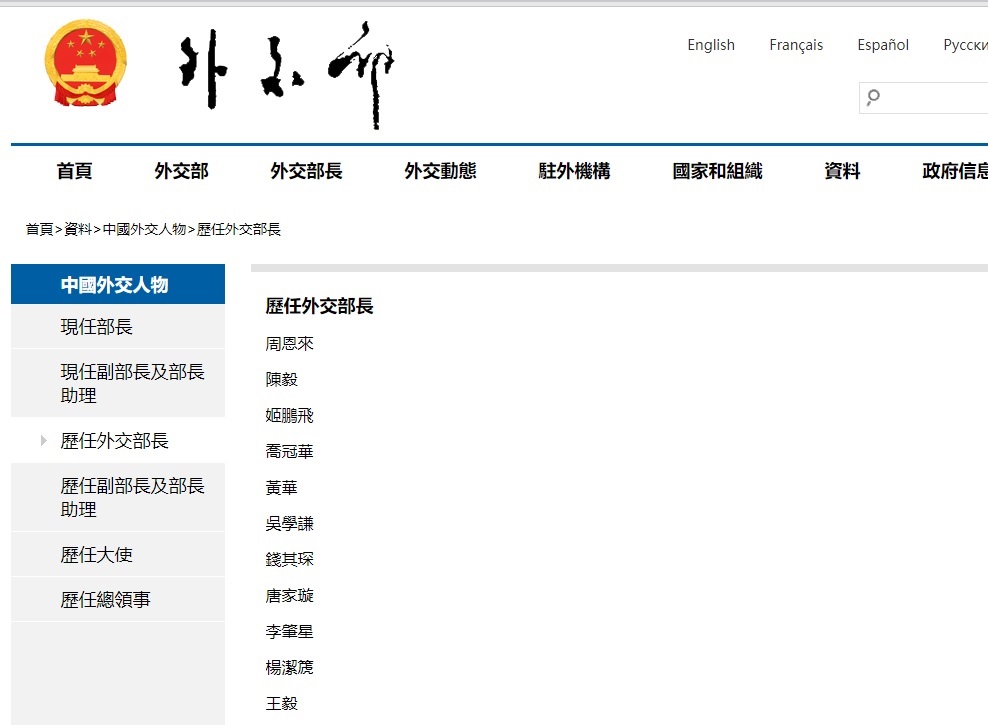Open the 首頁 nav menu item
The height and width of the screenshot is (725, 988).
74,171
